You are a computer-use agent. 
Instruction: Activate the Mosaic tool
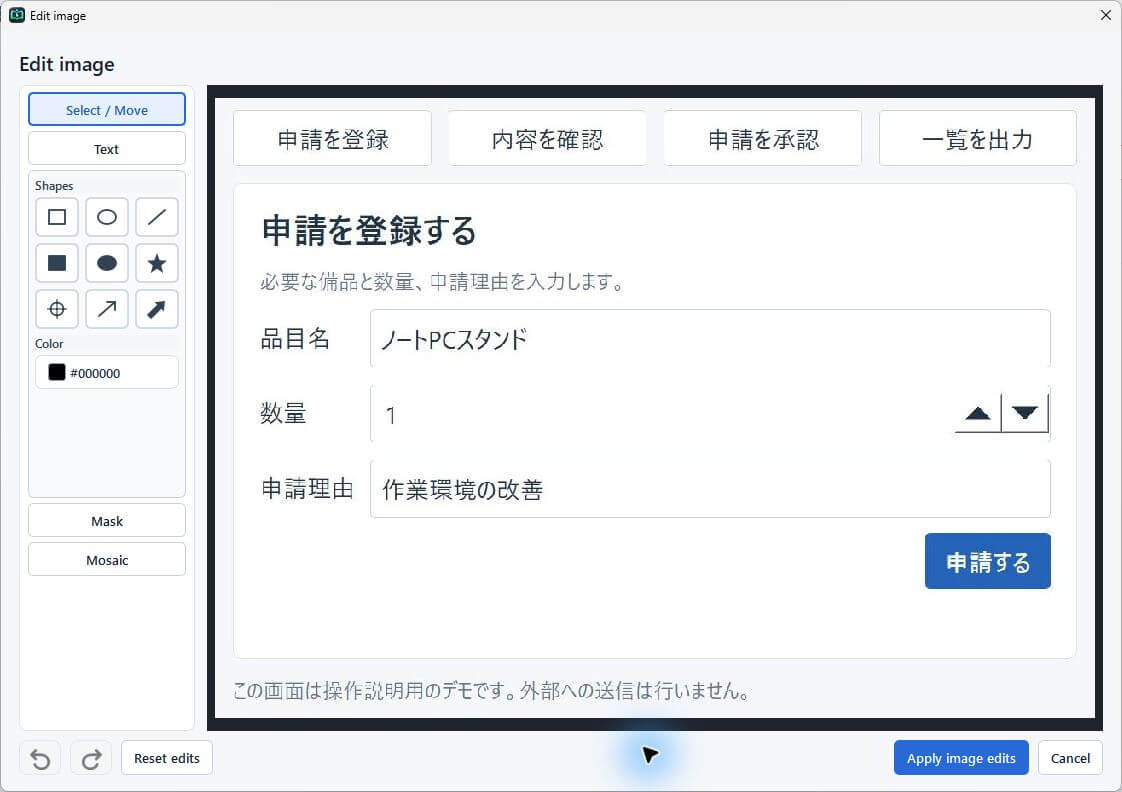click(107, 560)
